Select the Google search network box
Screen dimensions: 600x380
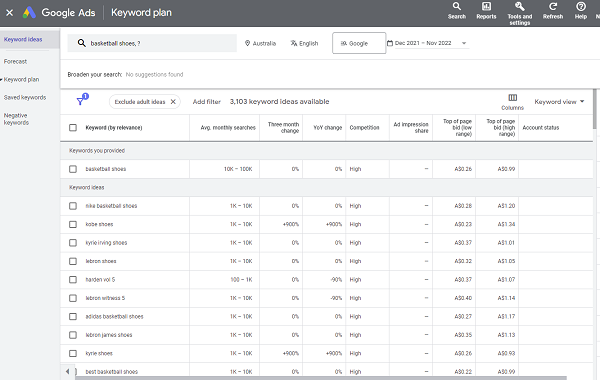point(359,43)
